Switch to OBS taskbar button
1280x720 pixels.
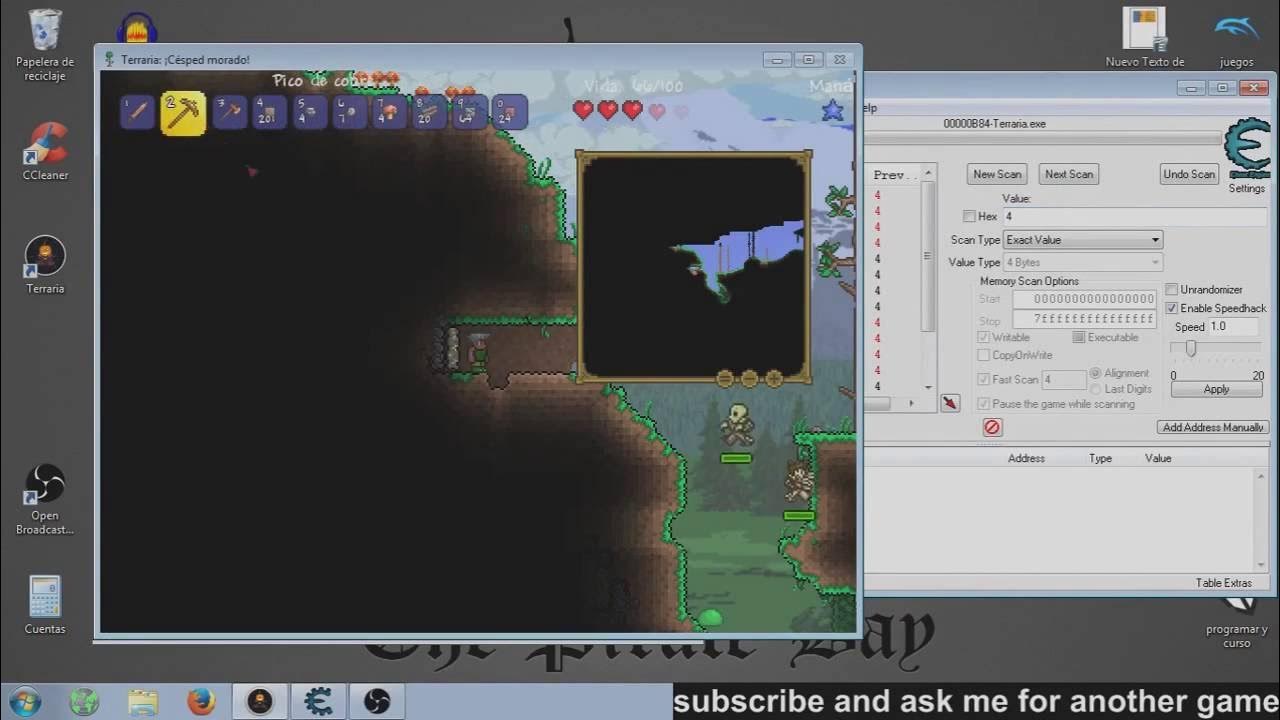[x=377, y=701]
